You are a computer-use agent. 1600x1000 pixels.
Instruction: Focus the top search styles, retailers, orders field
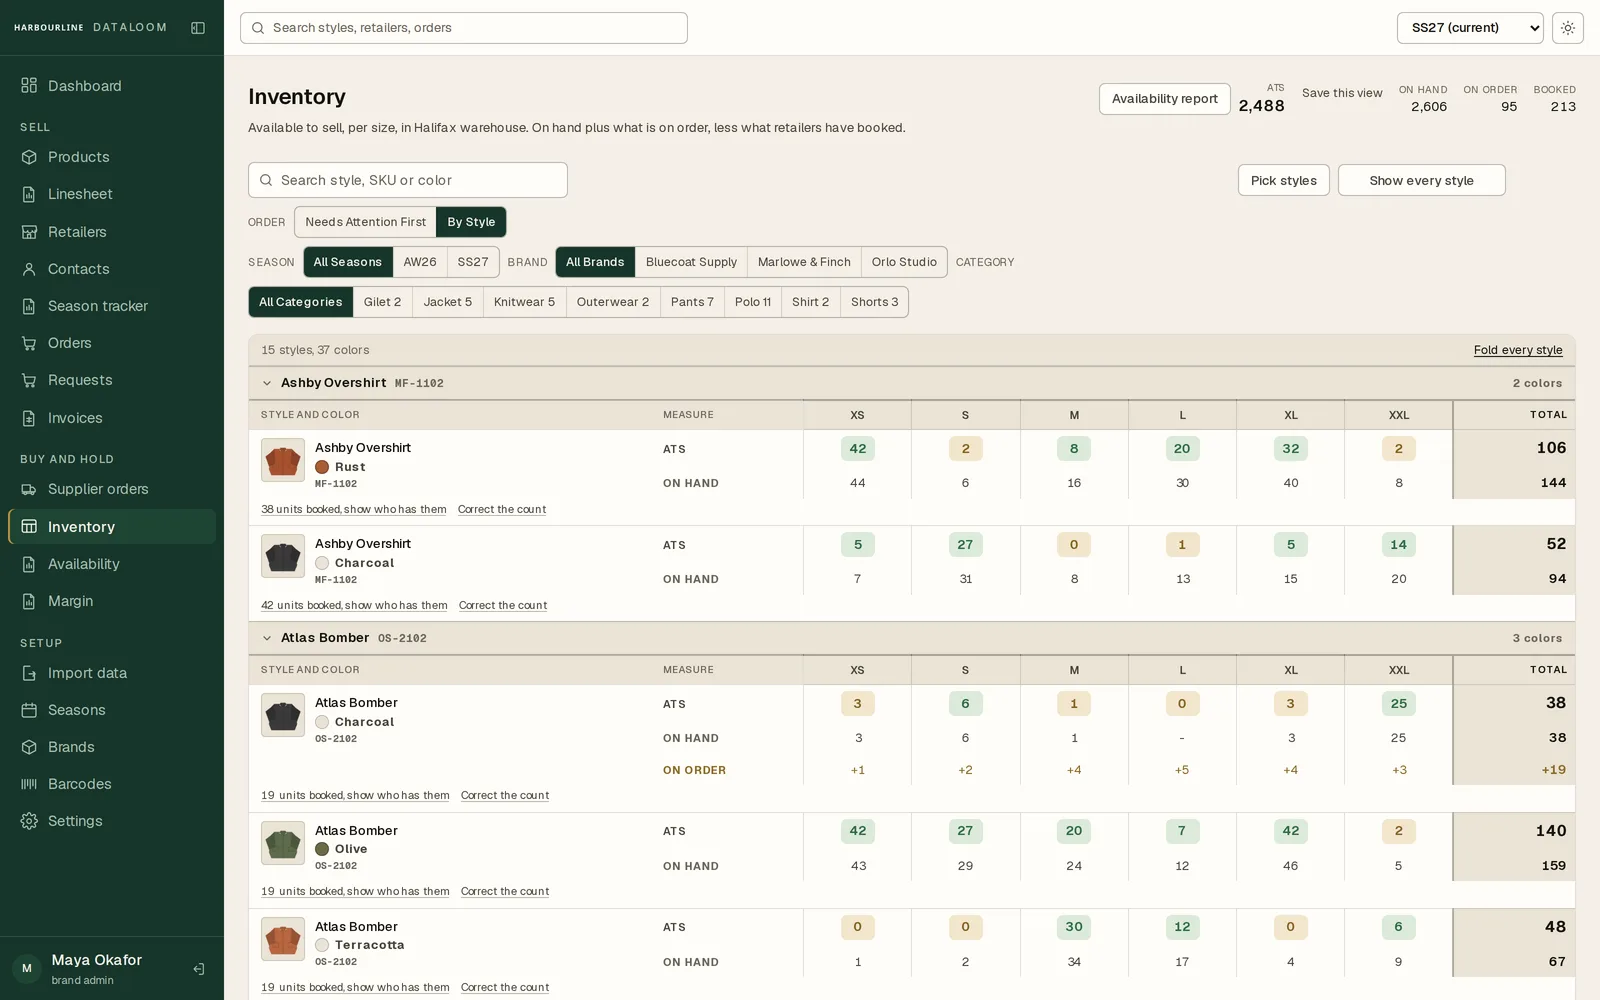click(x=464, y=28)
